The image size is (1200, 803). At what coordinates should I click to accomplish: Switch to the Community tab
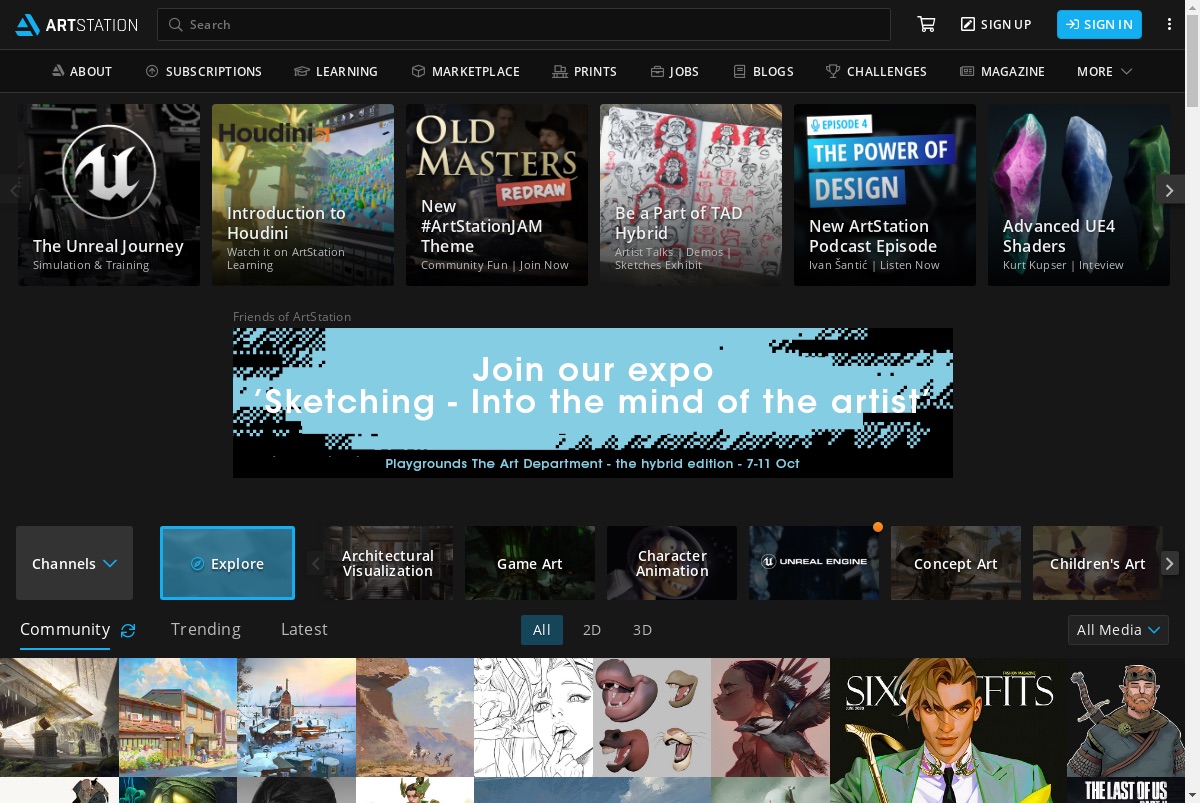point(65,629)
